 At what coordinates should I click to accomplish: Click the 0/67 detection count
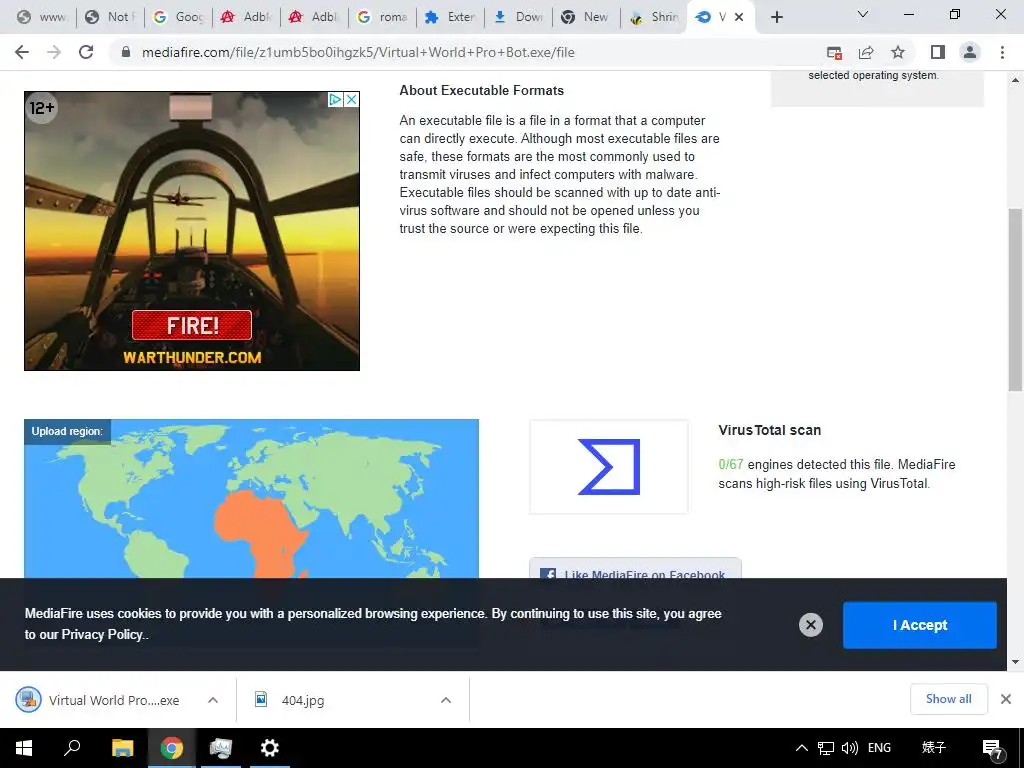tap(731, 464)
